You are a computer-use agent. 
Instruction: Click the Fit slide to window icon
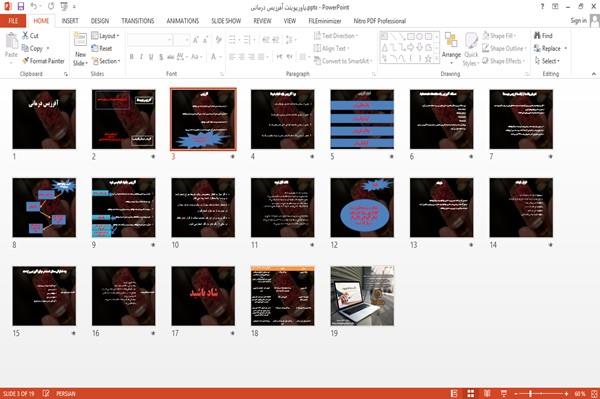point(594,394)
